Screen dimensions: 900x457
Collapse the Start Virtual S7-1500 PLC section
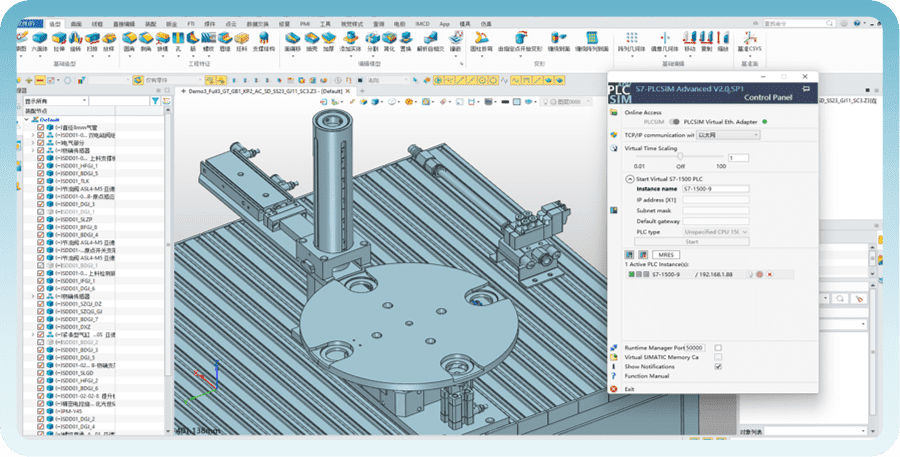point(630,179)
